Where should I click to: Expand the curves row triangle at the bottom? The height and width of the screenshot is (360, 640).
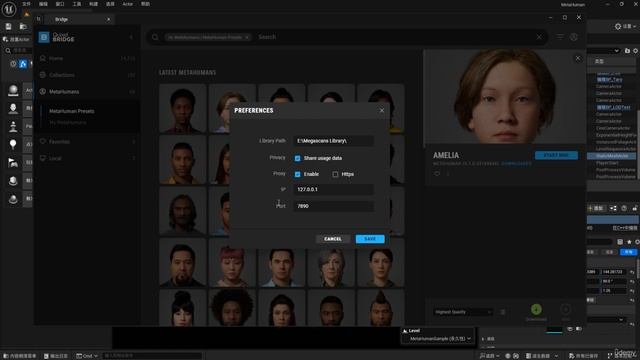point(483,339)
